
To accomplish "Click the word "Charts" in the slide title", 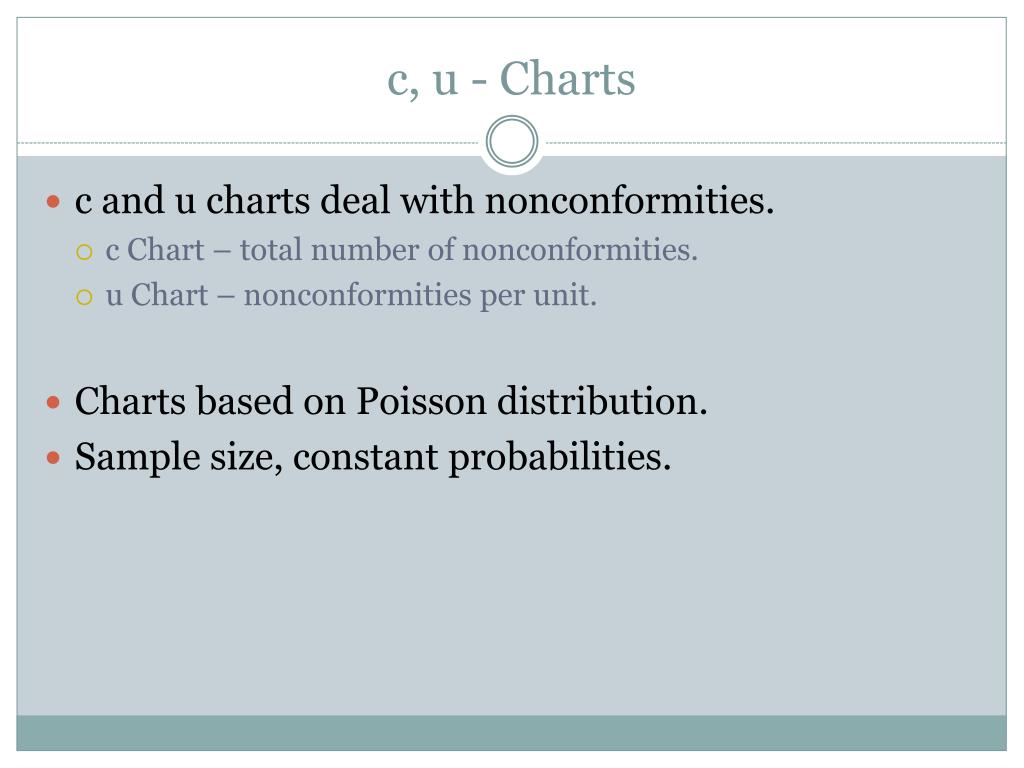I will 568,79.
